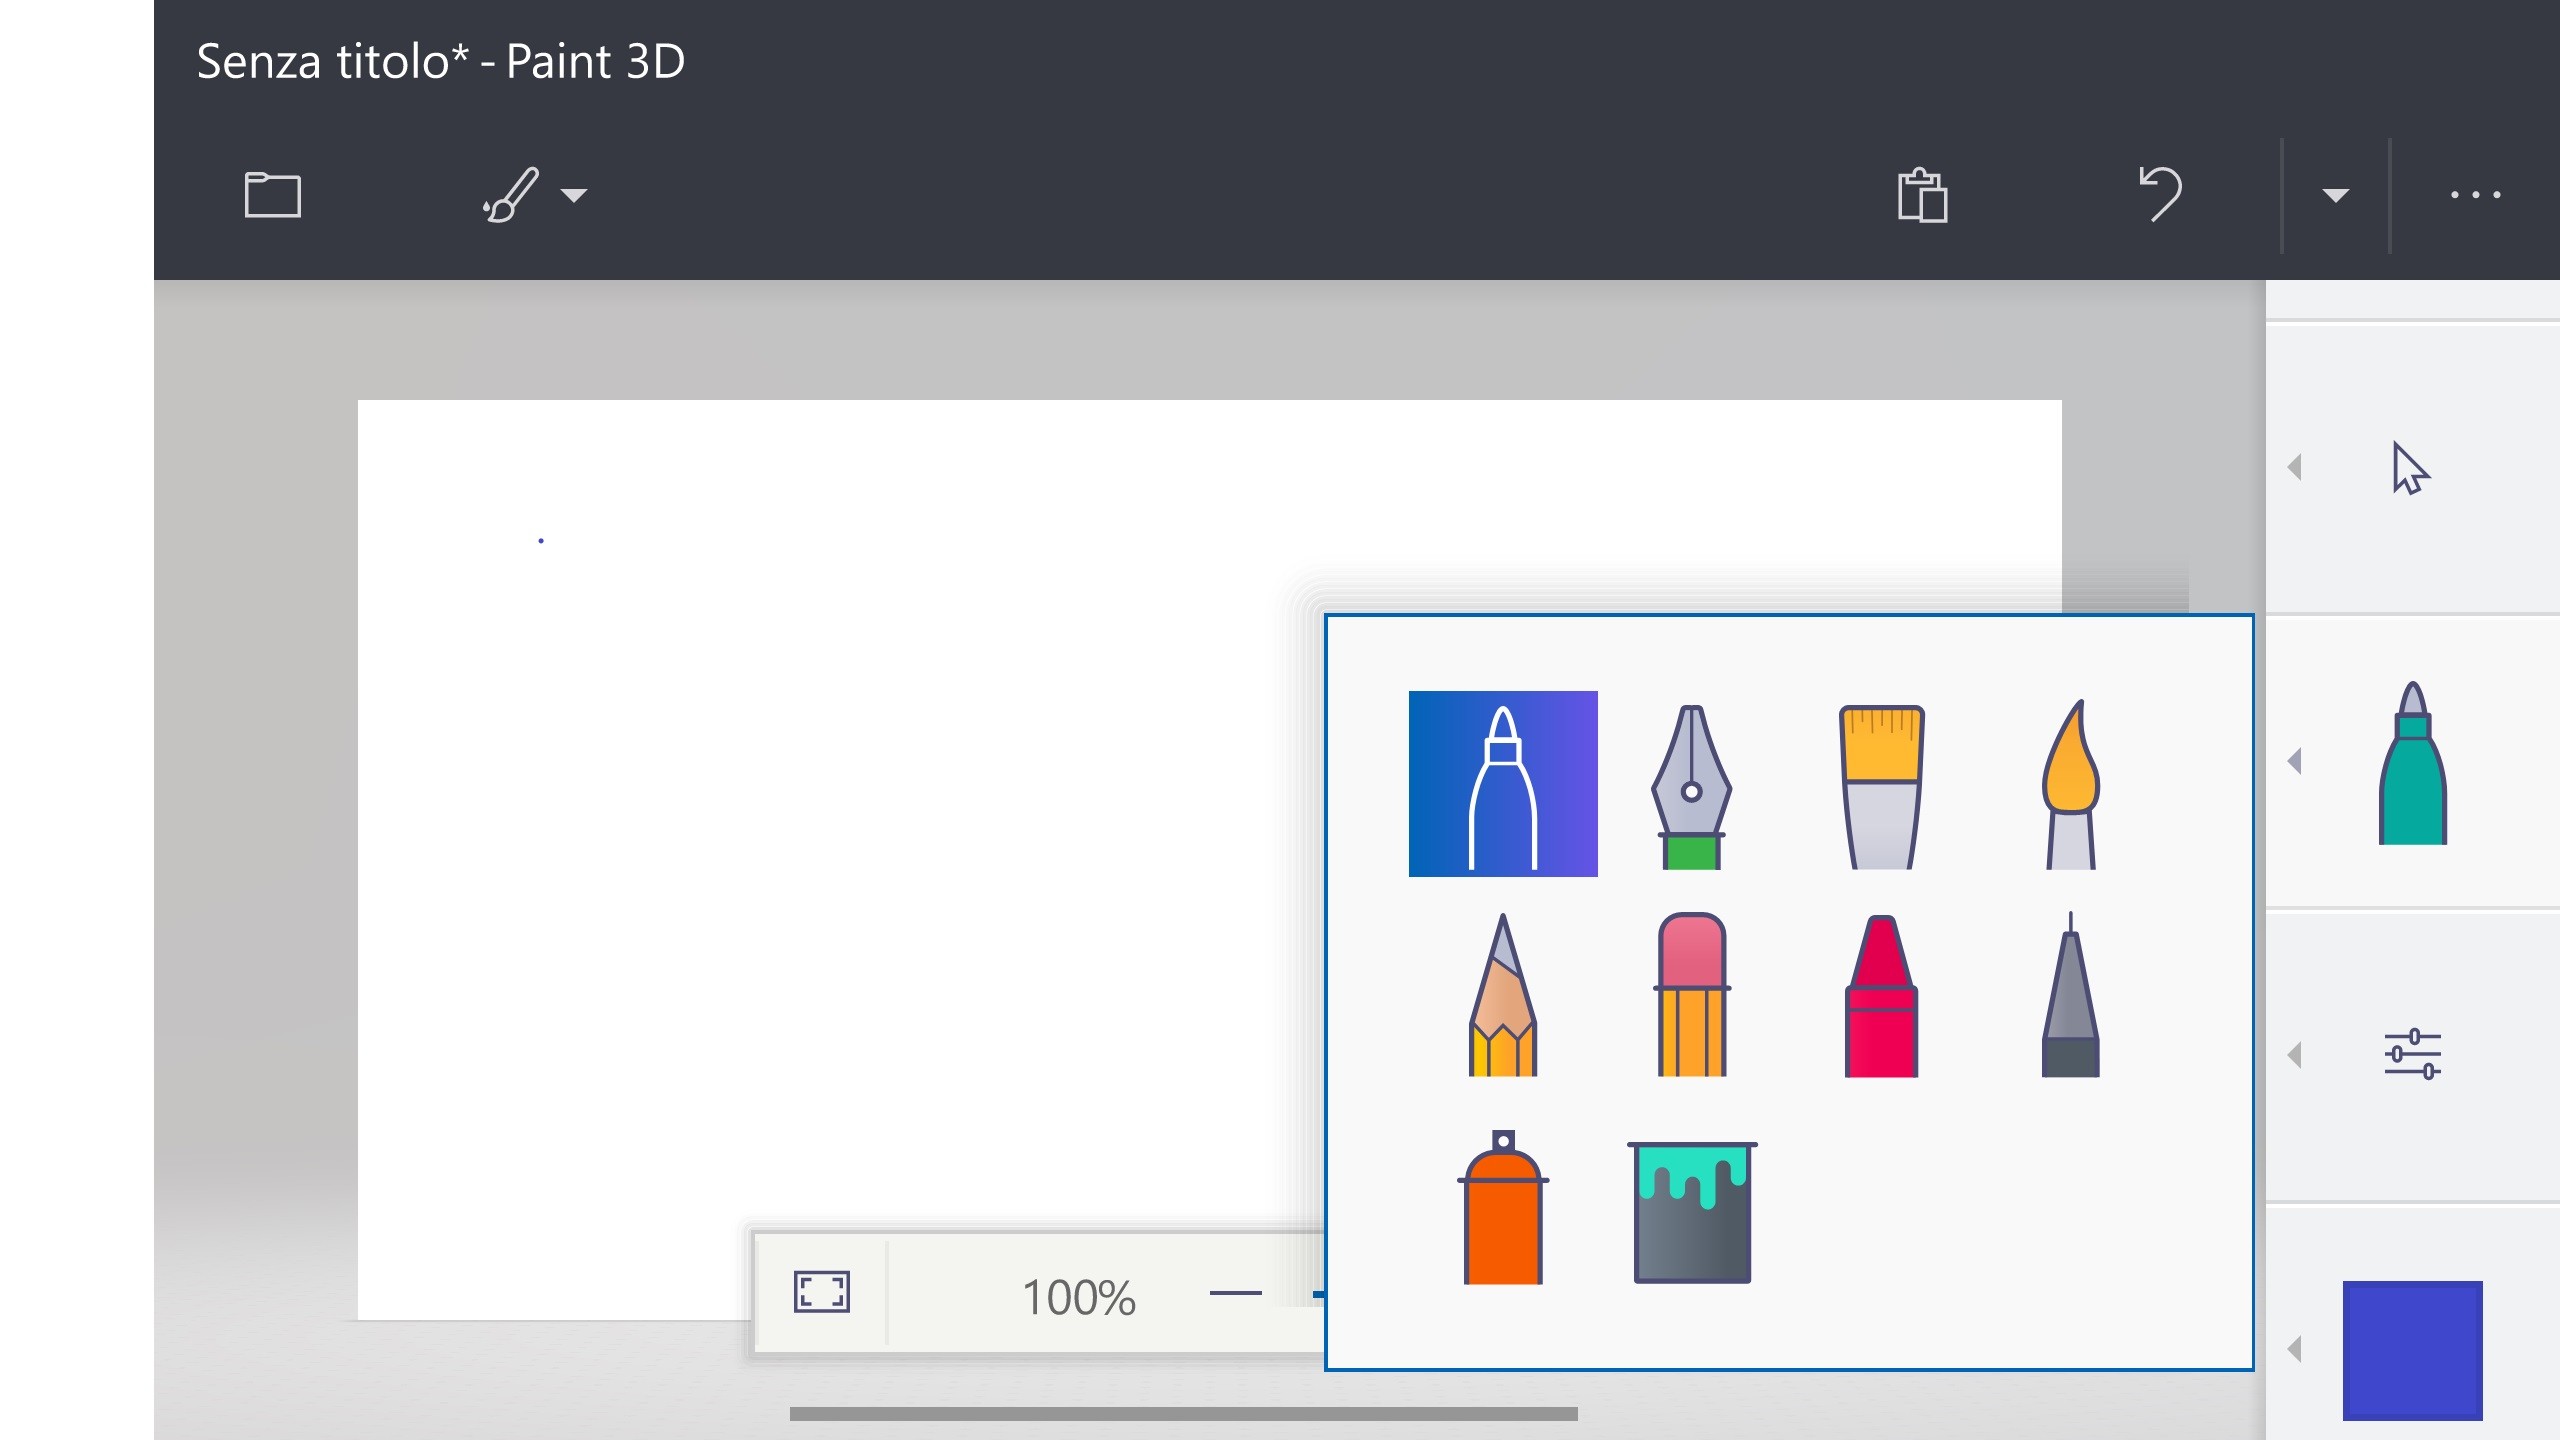This screenshot has width=2560, height=1440.
Task: Select the Pixel pen tool
Action: 2070,995
